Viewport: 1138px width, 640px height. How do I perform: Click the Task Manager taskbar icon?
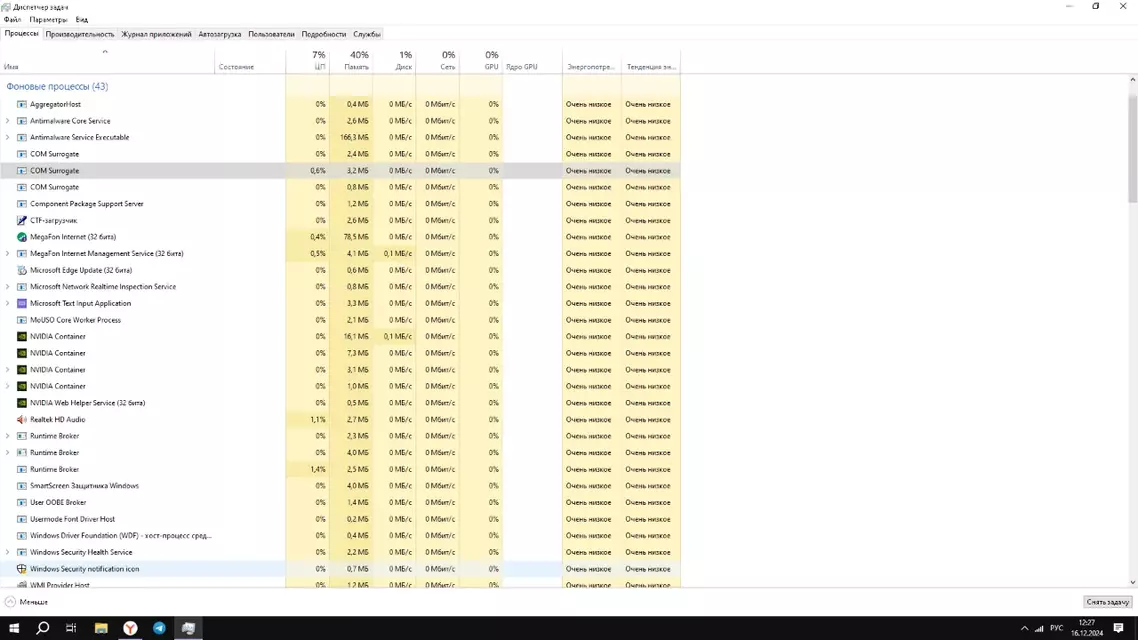(x=188, y=628)
